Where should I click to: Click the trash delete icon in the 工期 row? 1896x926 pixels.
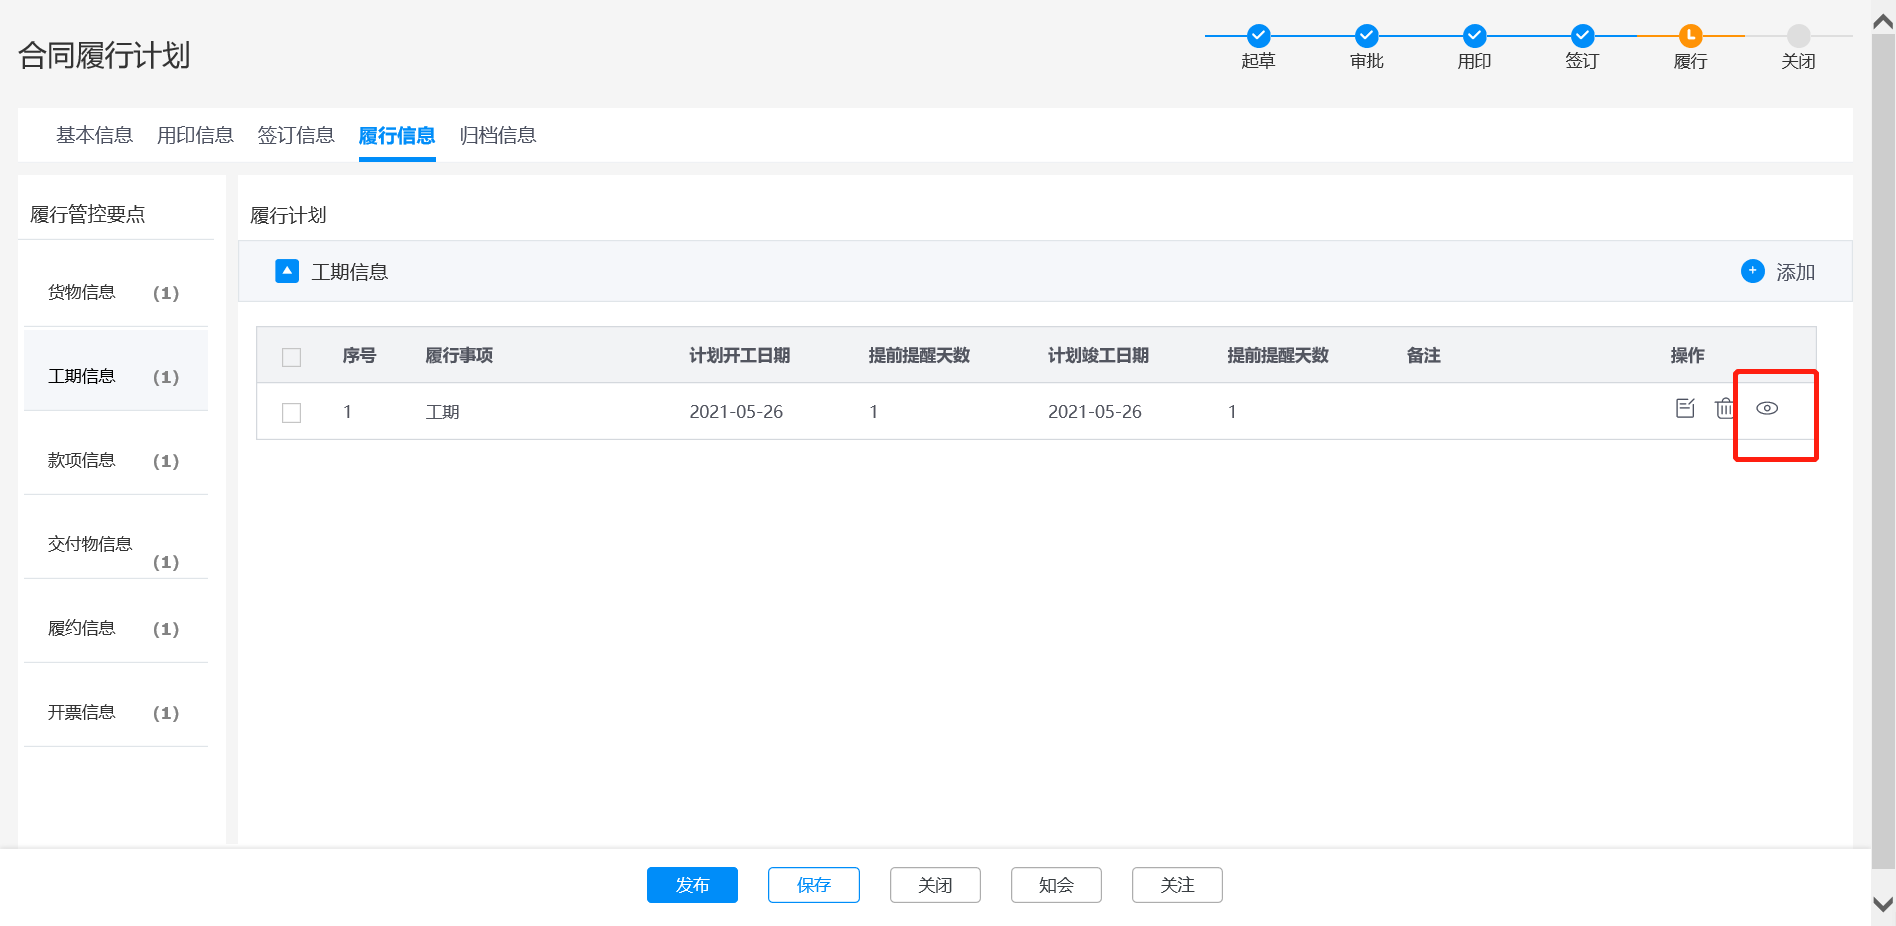pos(1724,408)
